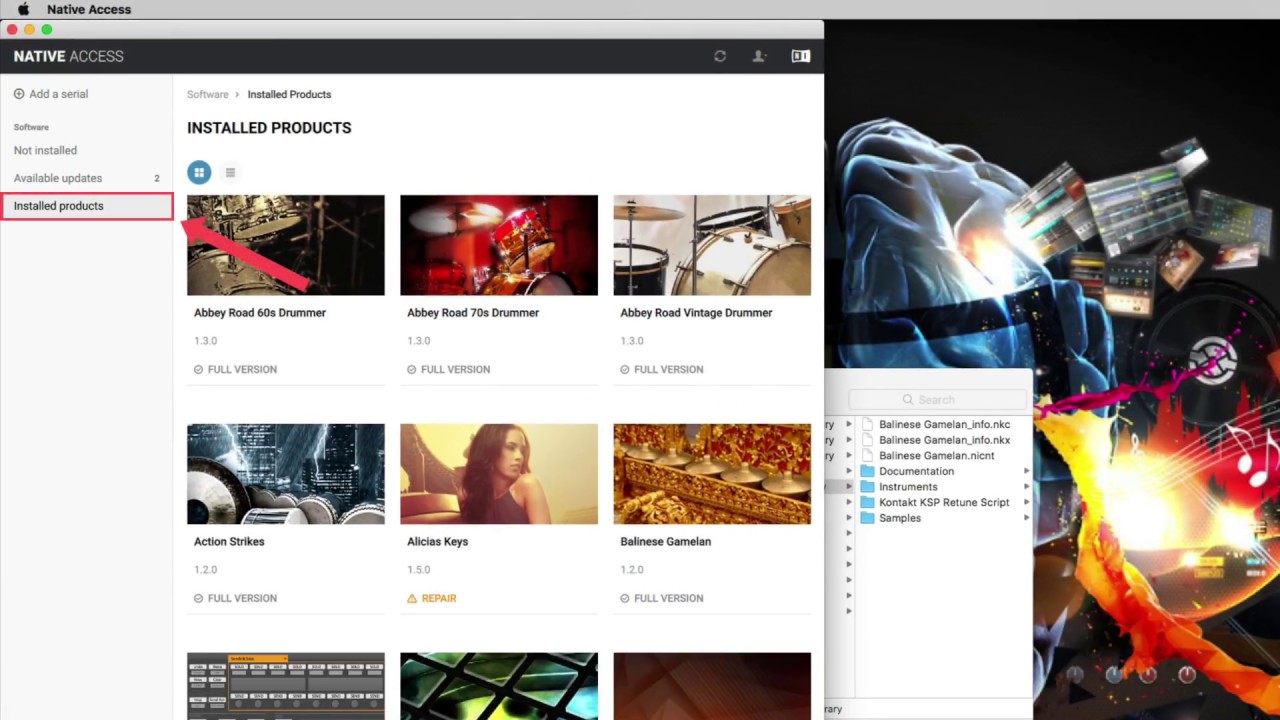This screenshot has width=1280, height=720.
Task: Switch to list view
Action: [x=230, y=172]
